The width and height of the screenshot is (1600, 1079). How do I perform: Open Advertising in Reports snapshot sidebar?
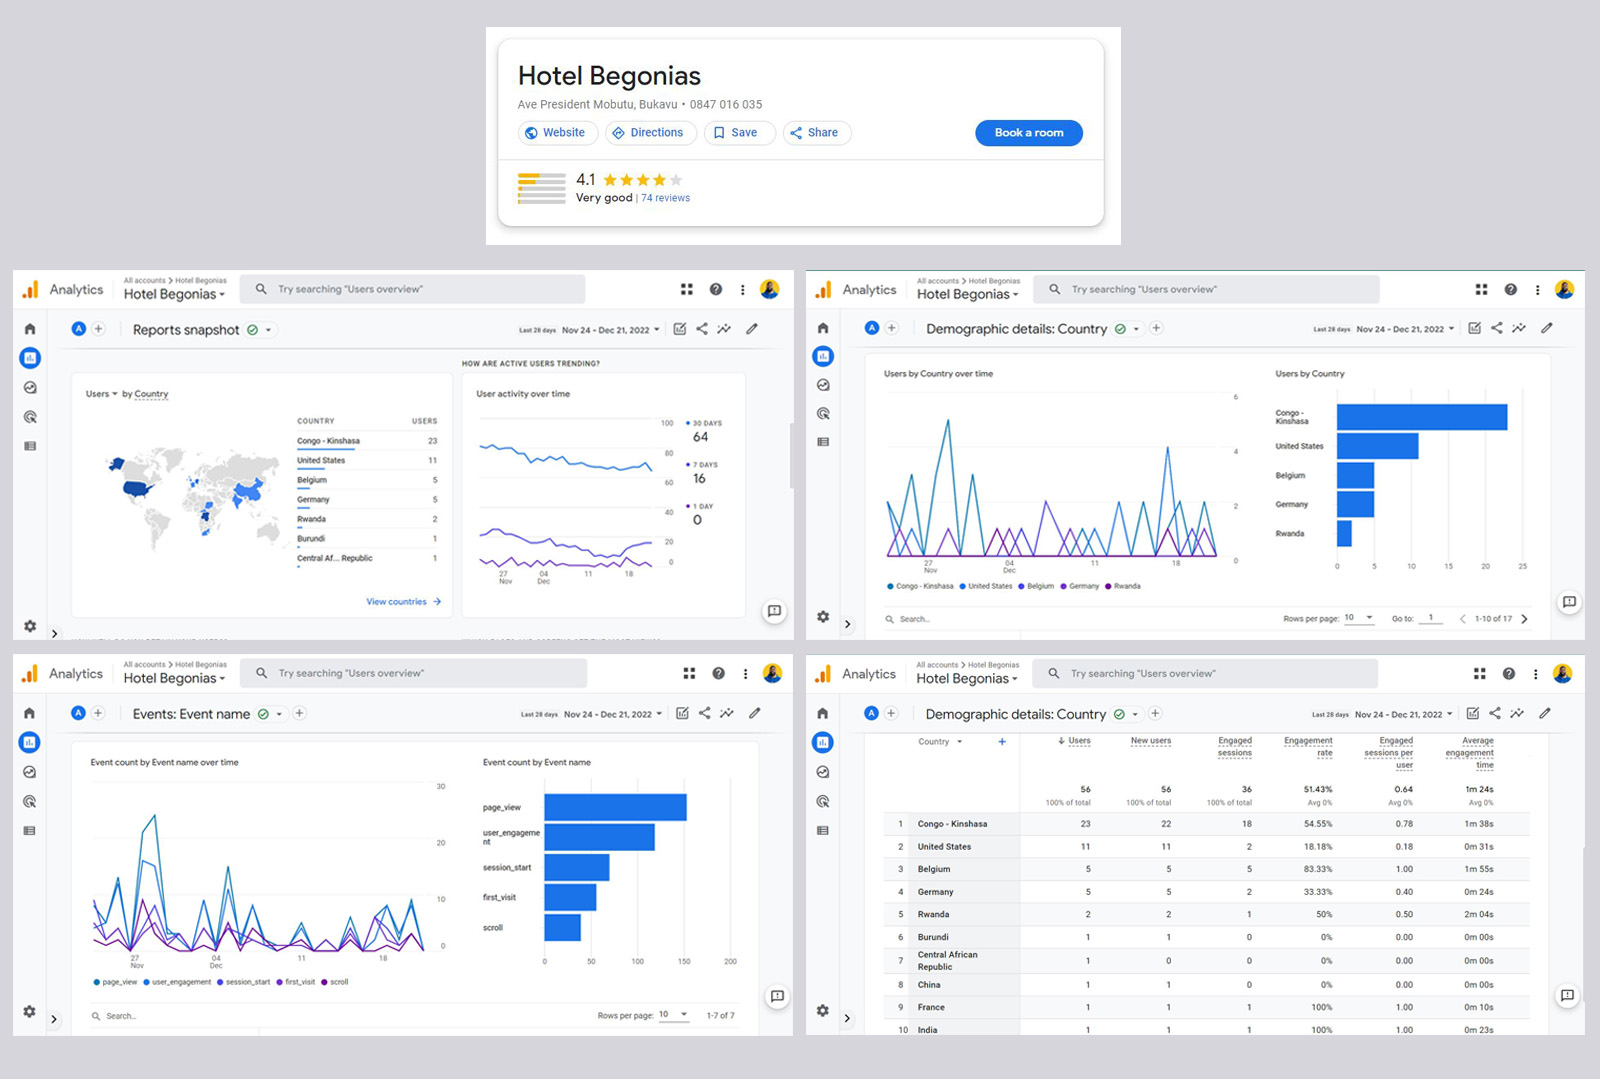tap(30, 417)
